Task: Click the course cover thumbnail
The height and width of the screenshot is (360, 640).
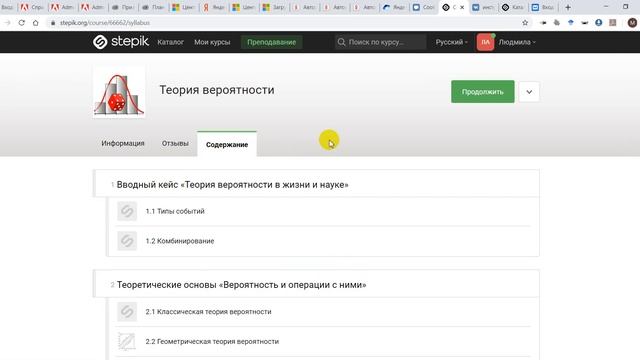Action: (x=119, y=92)
